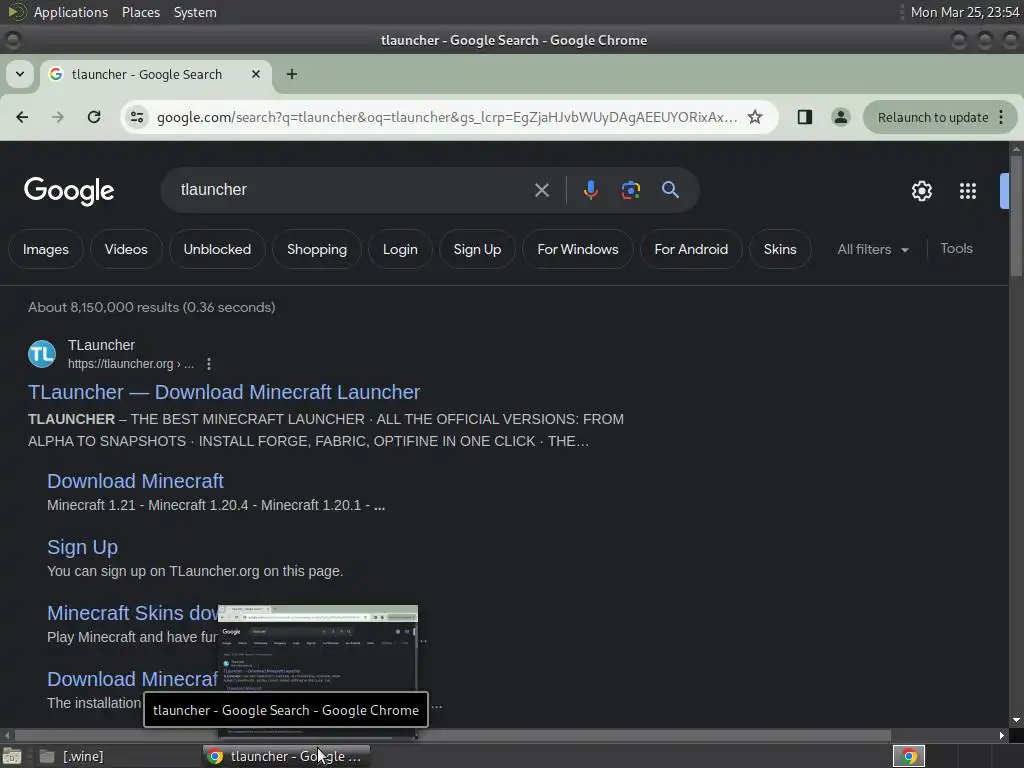Clear the search box with the X
This screenshot has width=1024, height=768.
coord(541,190)
